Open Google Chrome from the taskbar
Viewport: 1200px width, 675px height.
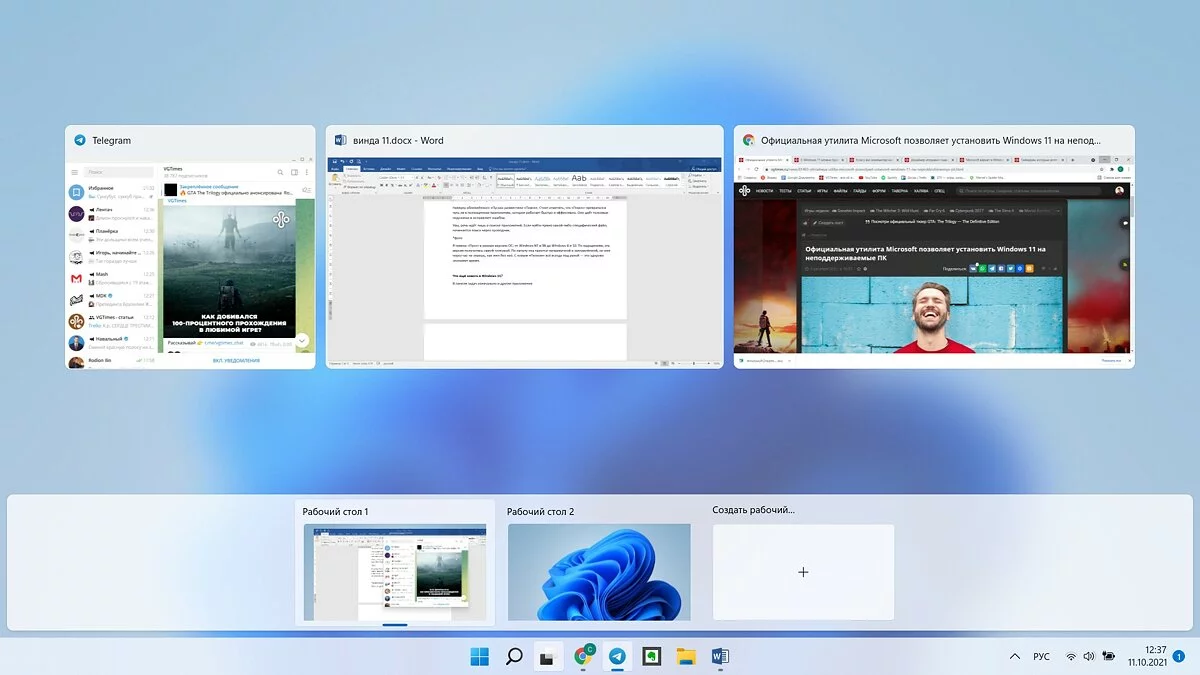click(x=583, y=656)
